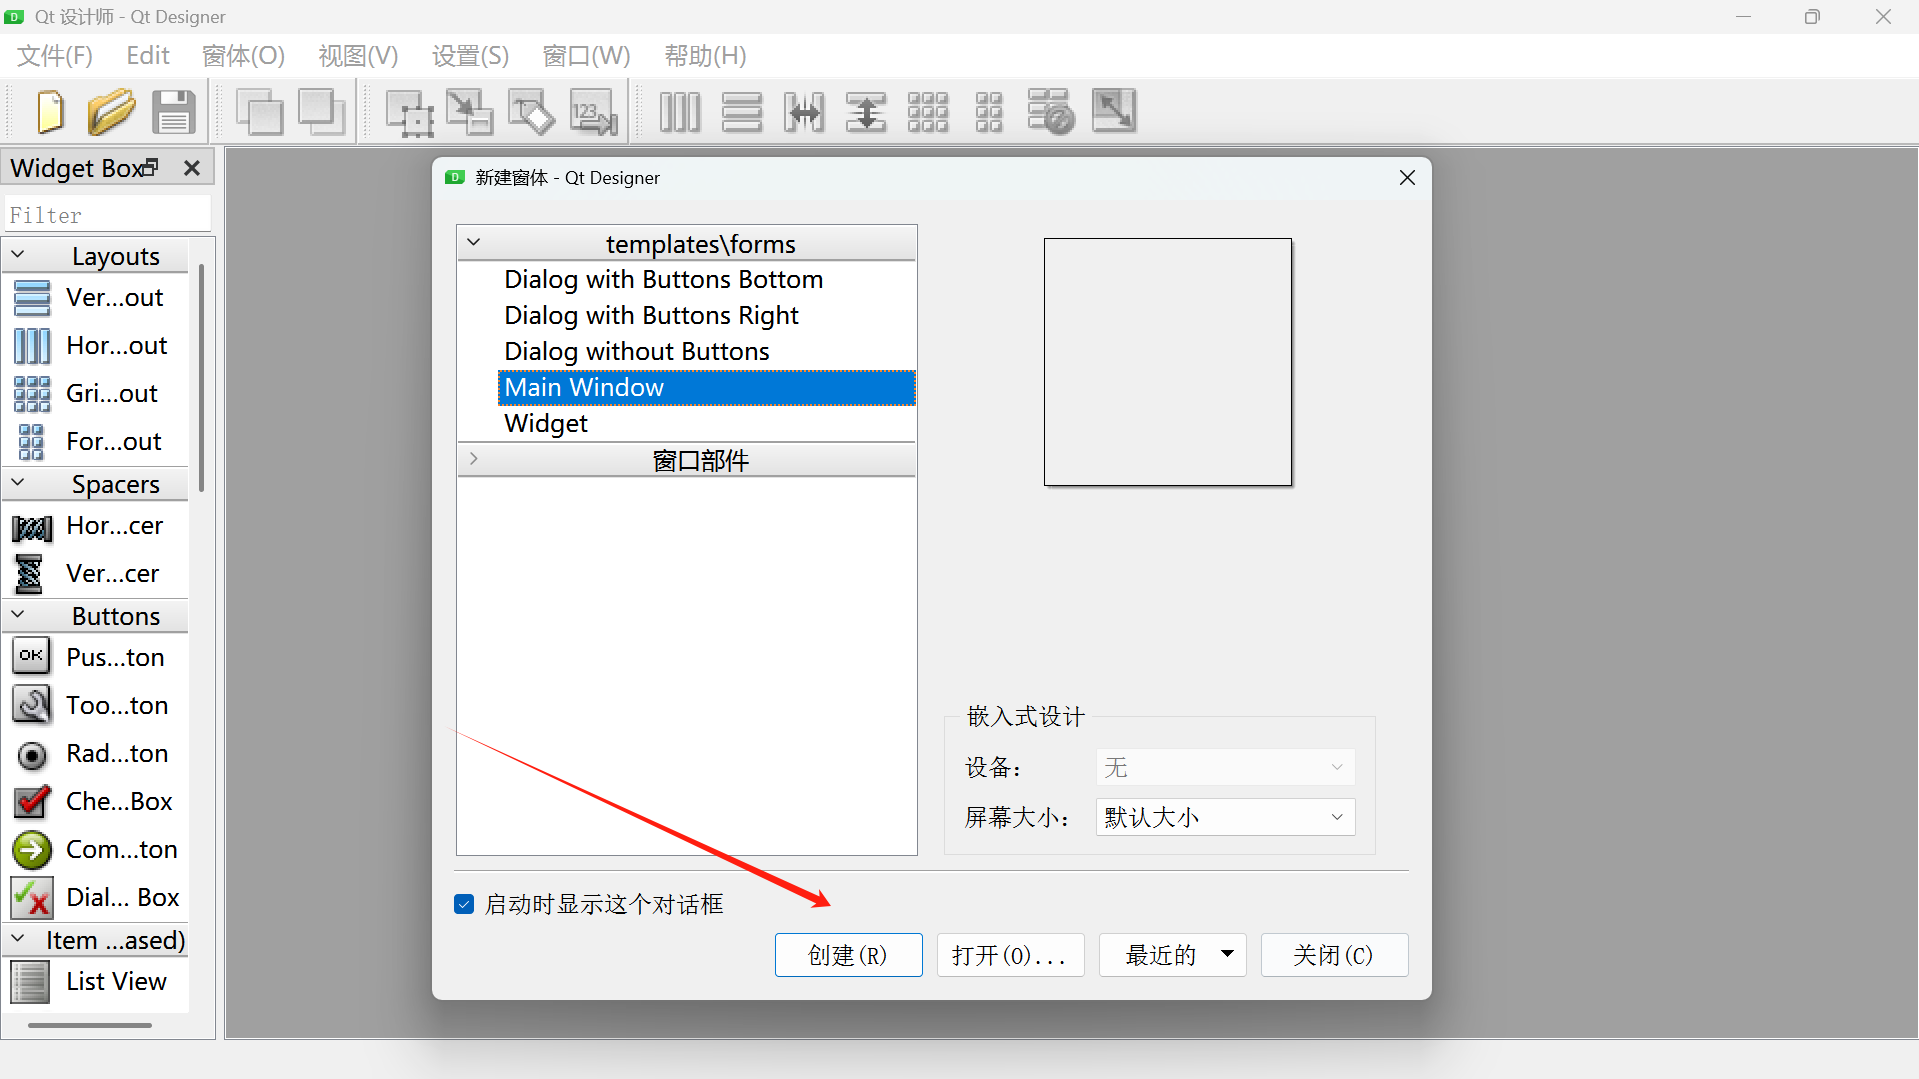Click the Break Layout toolbar icon
The image size is (1919, 1079).
[x=1051, y=111]
